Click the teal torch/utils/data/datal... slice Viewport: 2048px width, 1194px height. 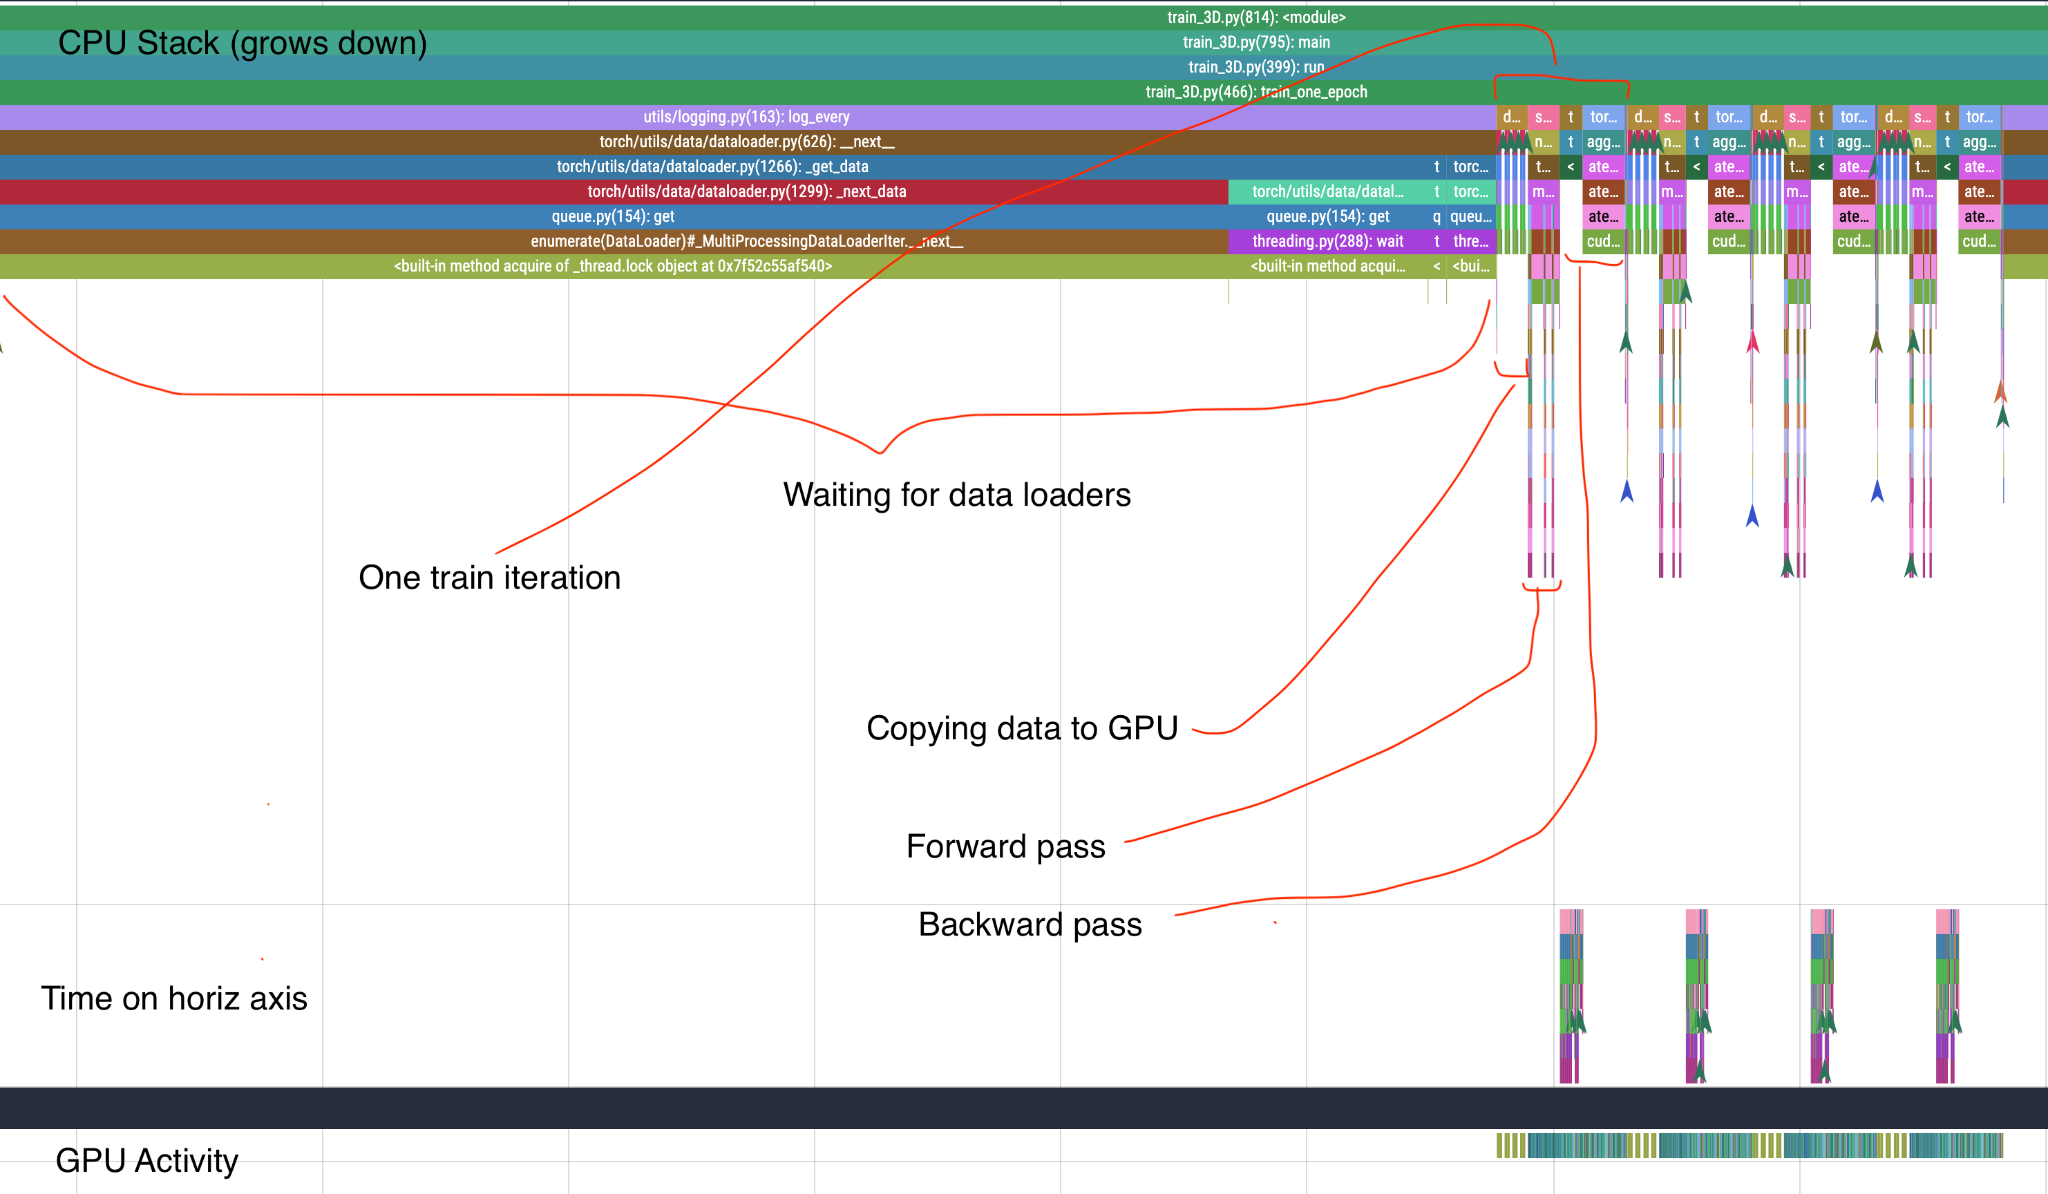(1328, 192)
